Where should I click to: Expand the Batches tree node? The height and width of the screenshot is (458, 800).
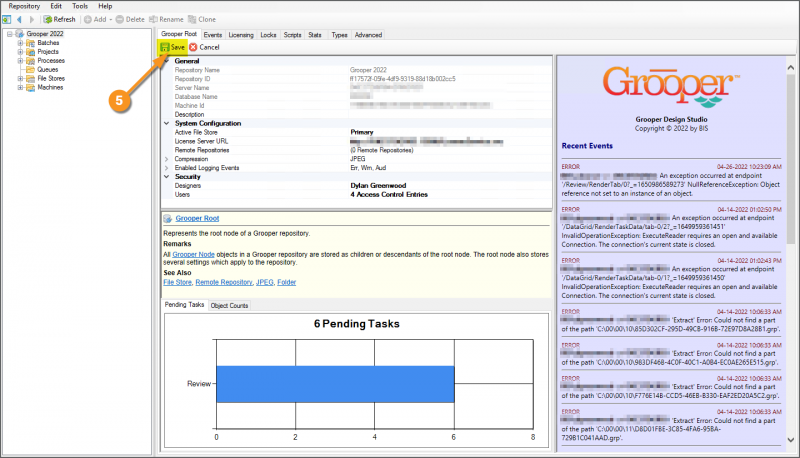pos(20,44)
